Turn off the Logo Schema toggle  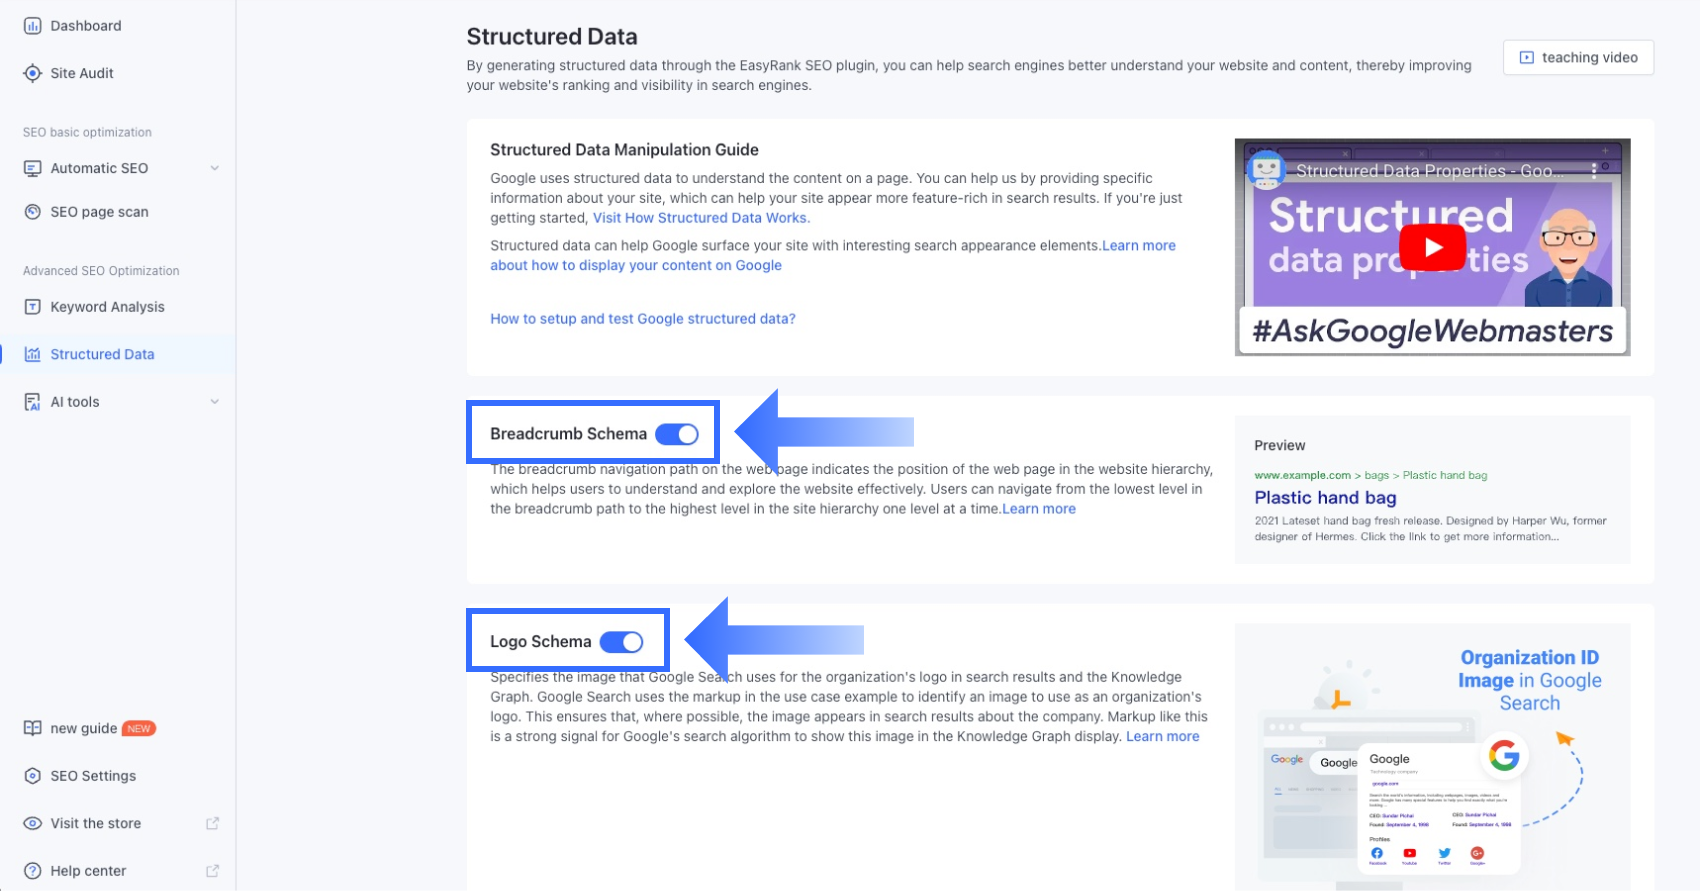[621, 642]
